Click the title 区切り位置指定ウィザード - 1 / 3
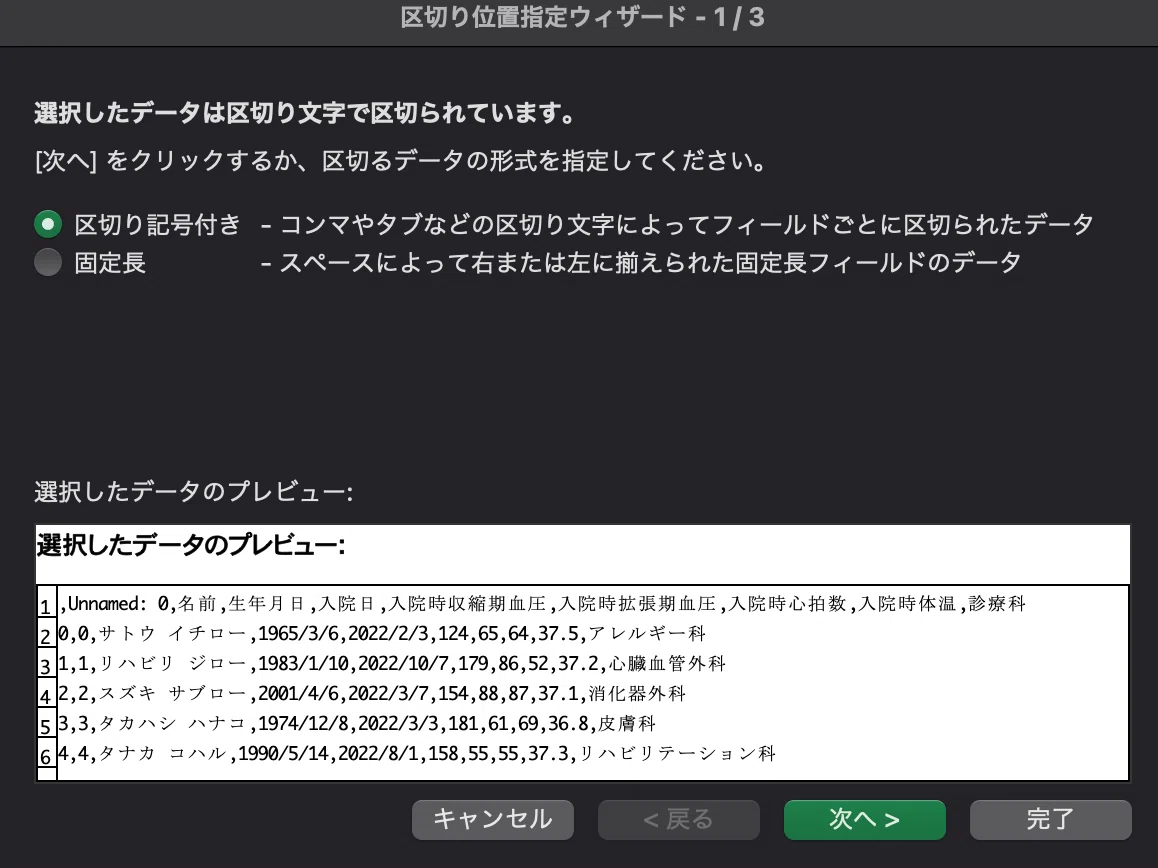This screenshot has width=1158, height=868. click(x=582, y=17)
